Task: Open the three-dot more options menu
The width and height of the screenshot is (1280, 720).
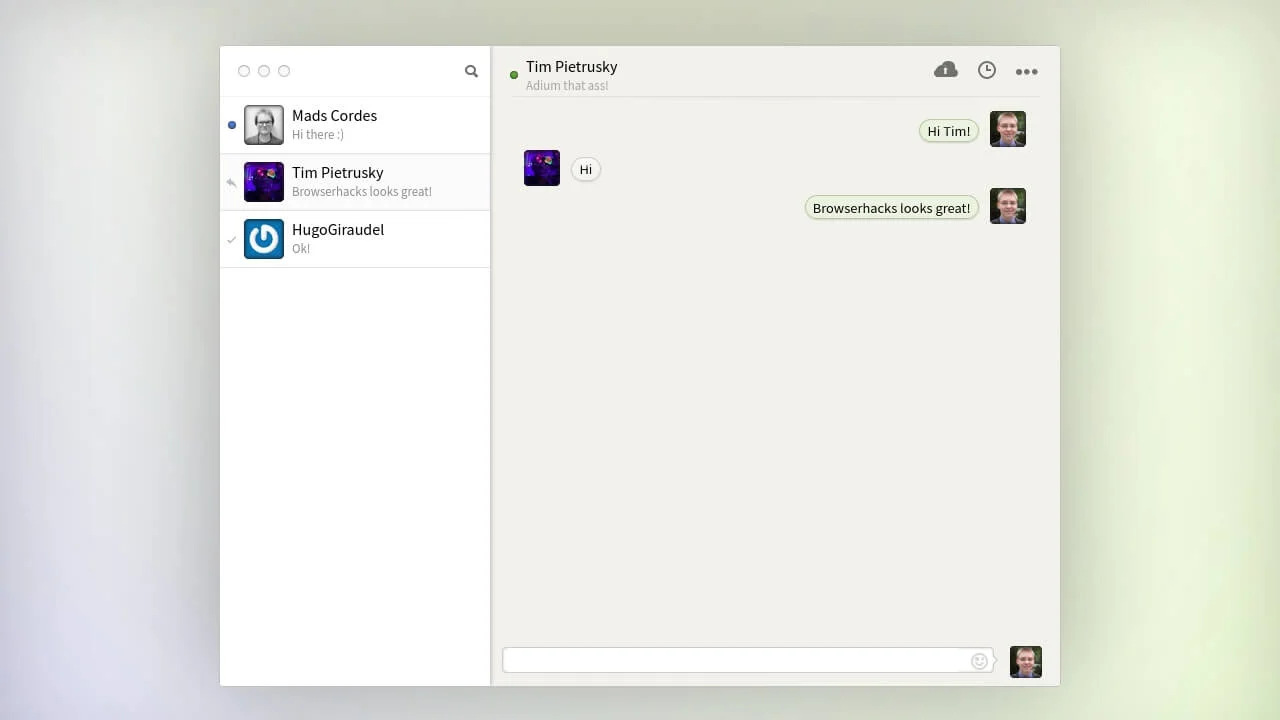Action: (1026, 71)
